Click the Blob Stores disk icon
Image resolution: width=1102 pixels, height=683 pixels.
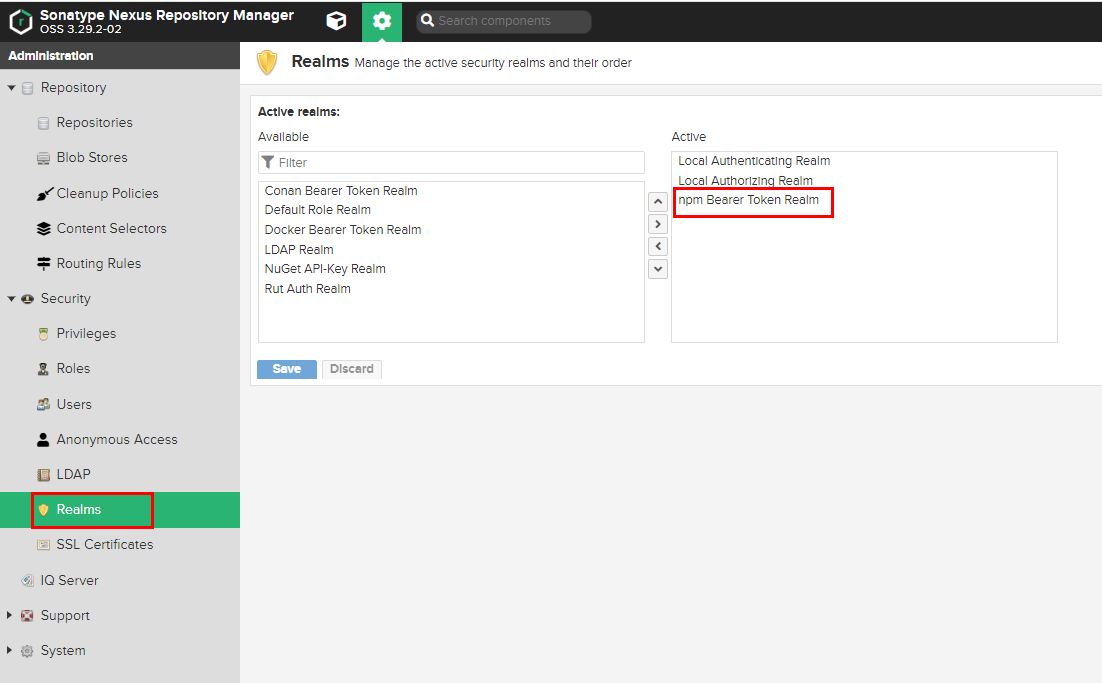click(44, 158)
